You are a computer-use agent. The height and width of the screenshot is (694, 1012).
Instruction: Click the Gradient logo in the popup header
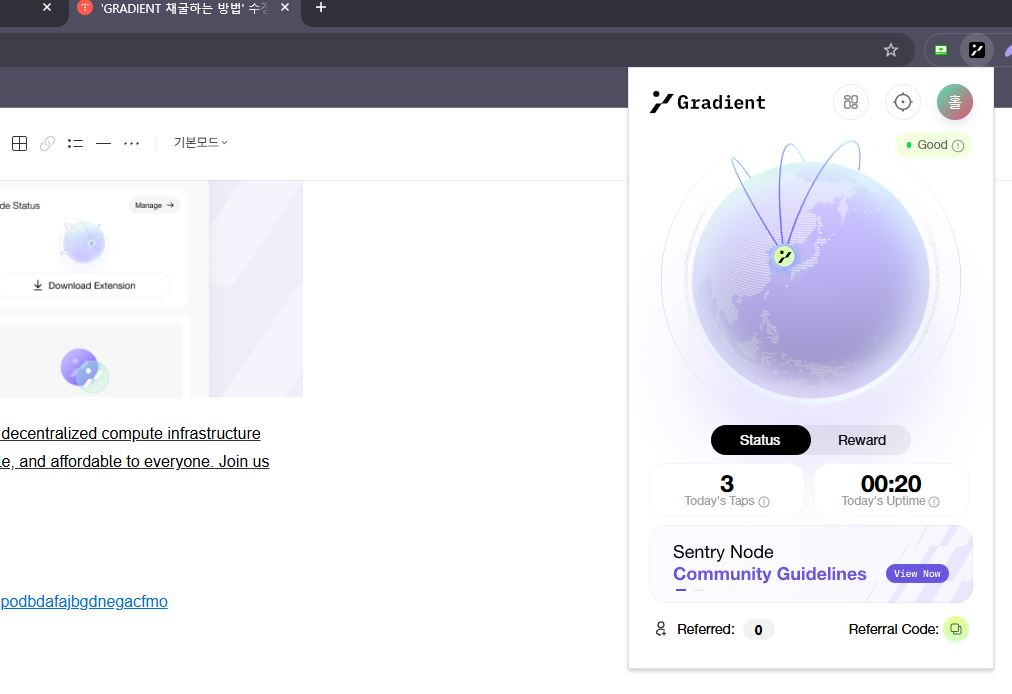707,102
